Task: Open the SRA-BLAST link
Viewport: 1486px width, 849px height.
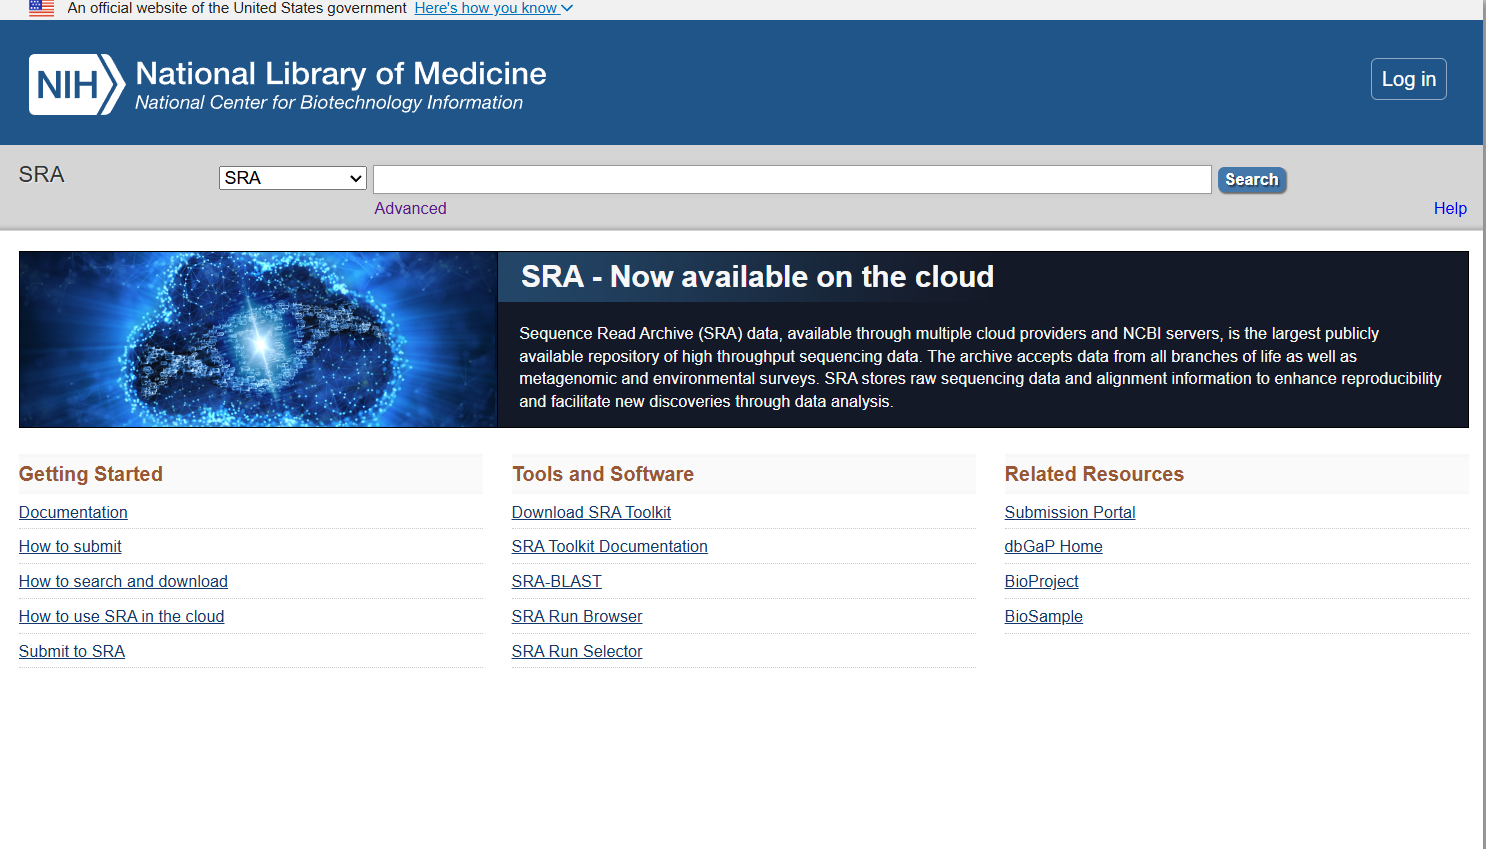Action: (x=556, y=581)
